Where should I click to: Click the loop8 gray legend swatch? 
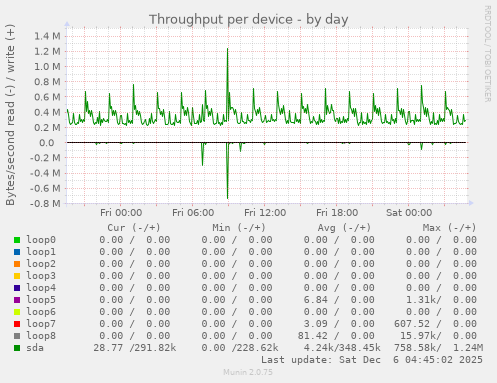click(17, 336)
